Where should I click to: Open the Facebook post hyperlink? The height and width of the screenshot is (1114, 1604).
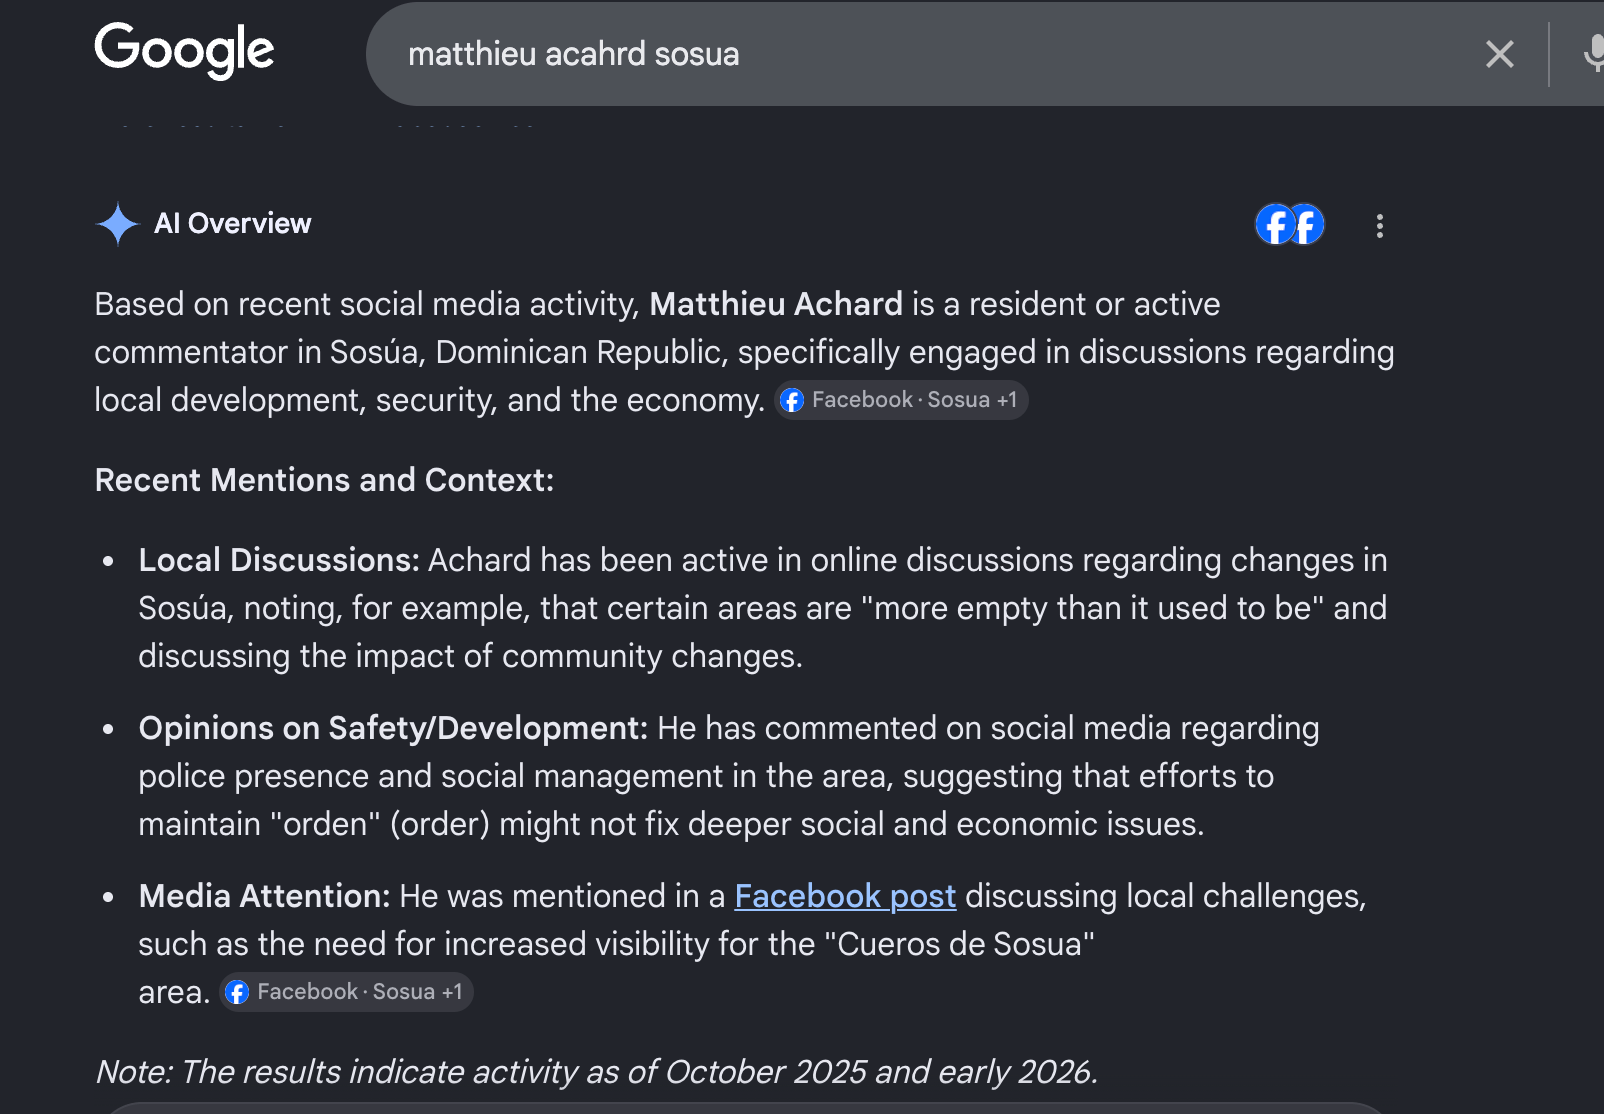845,896
